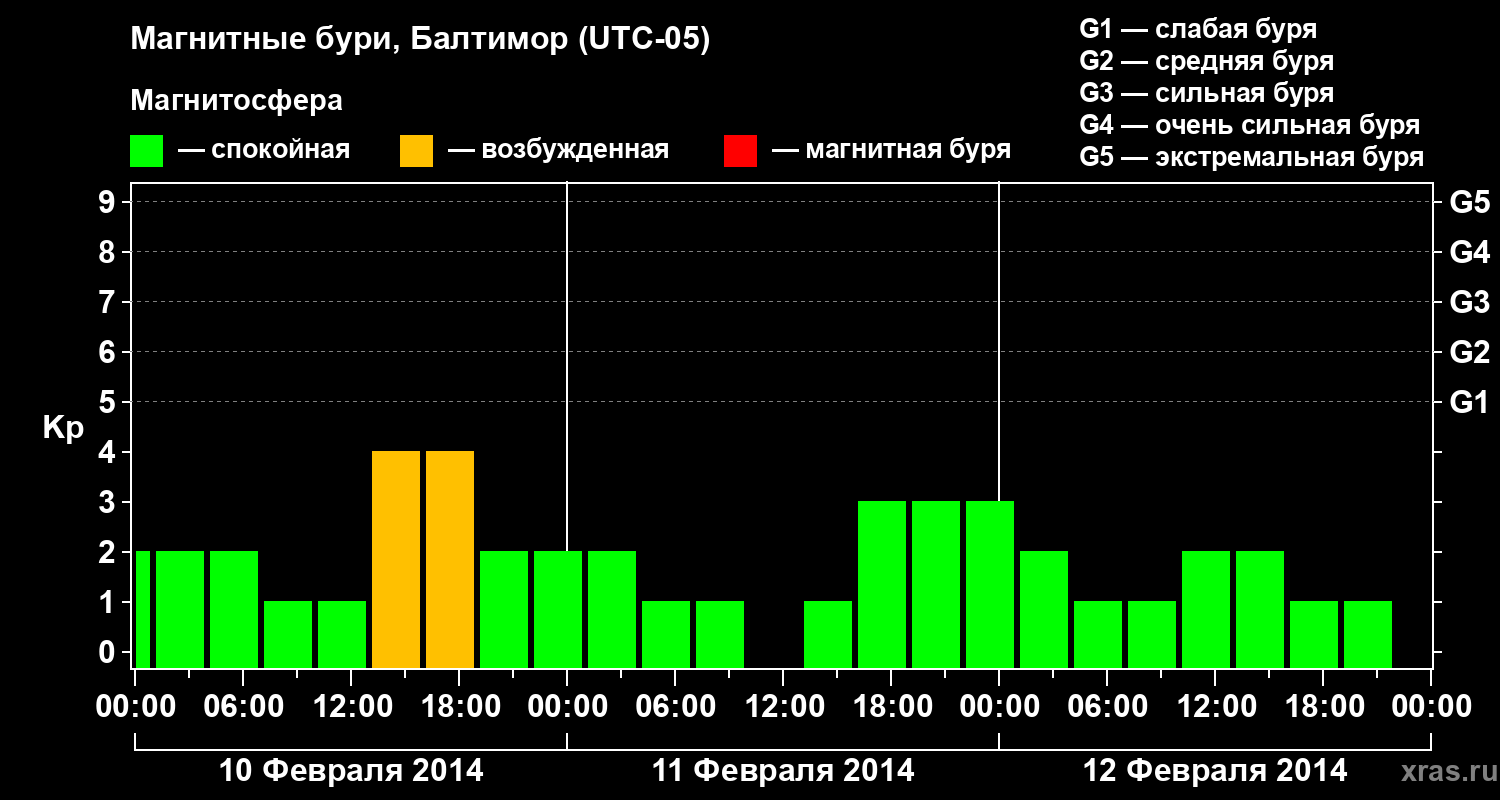Click the 'Kp' axis title

coord(63,429)
